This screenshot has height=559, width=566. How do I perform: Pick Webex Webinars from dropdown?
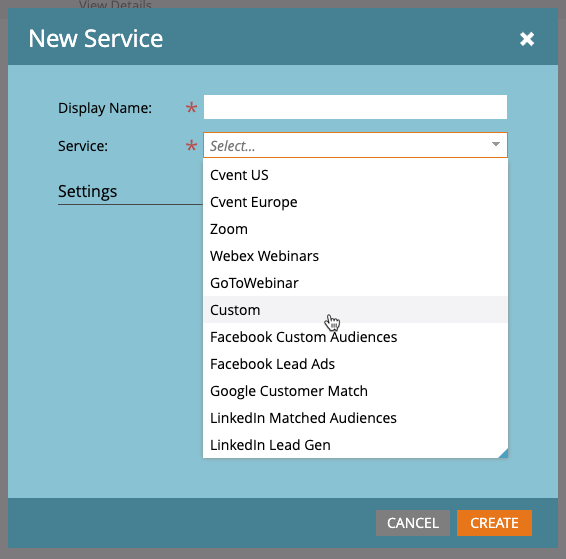click(x=355, y=256)
